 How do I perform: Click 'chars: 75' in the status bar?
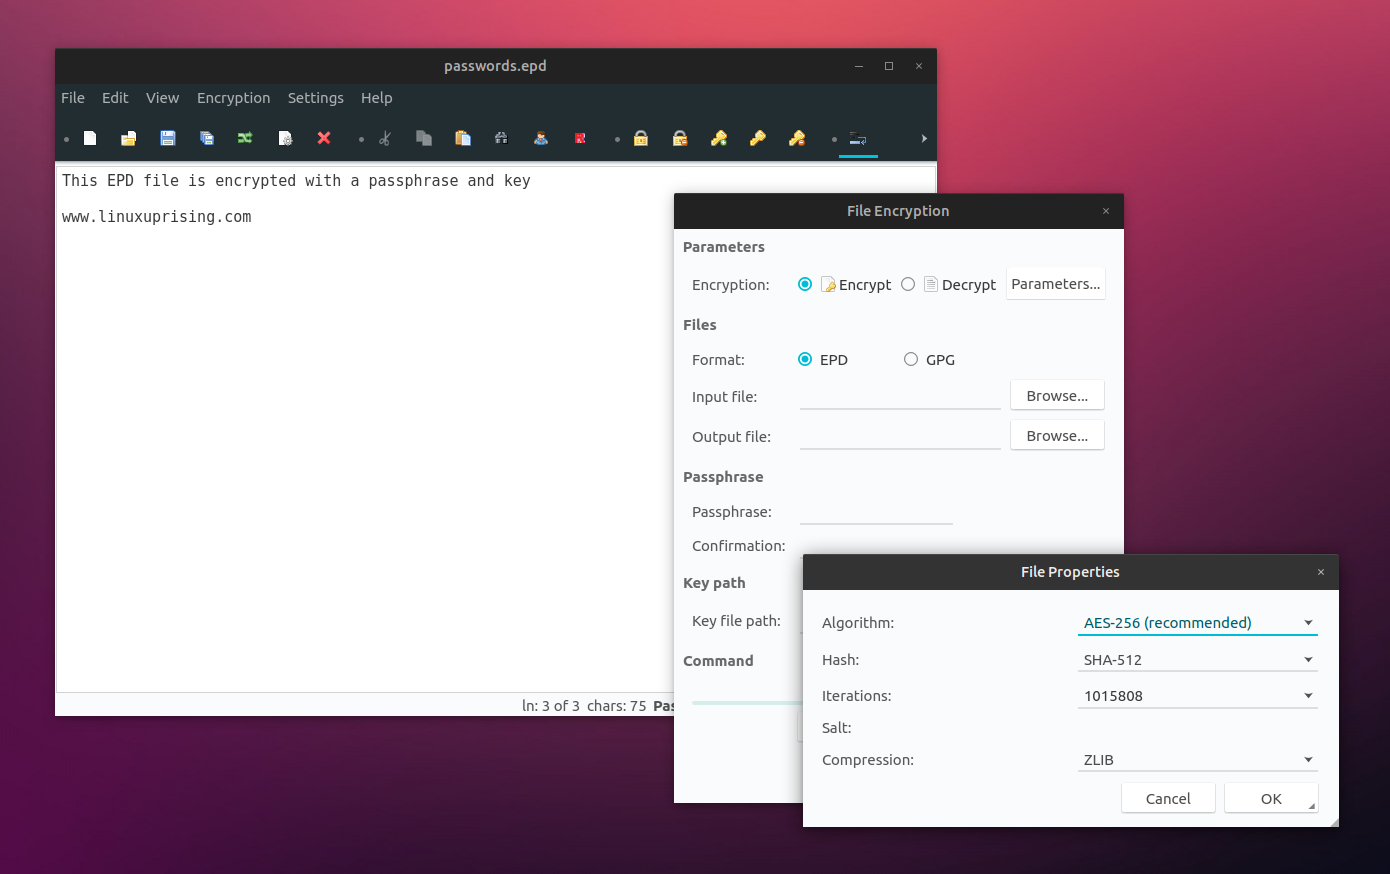click(616, 706)
